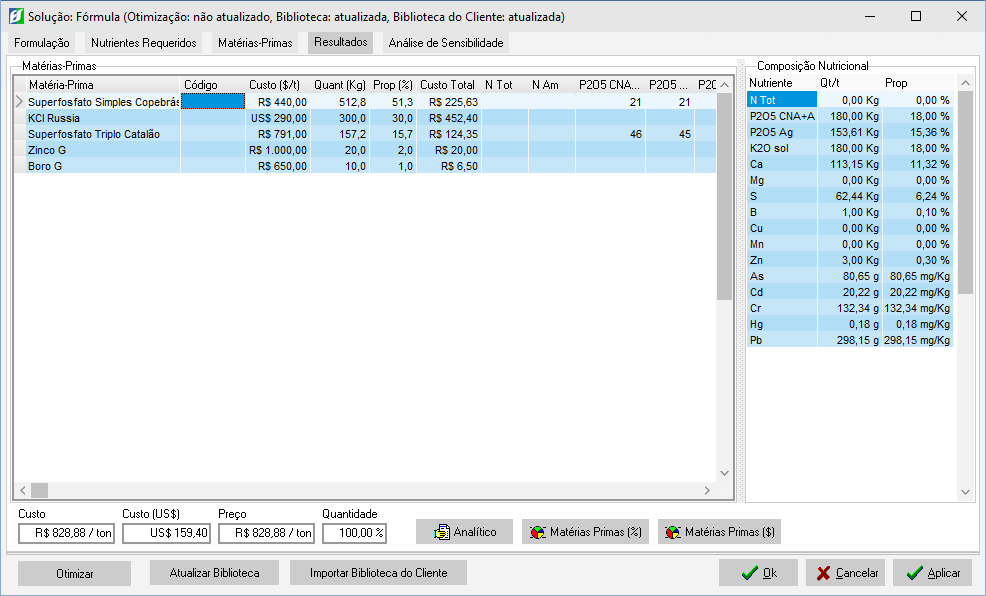Open the Nutrientes Requeridos tab

click(143, 43)
